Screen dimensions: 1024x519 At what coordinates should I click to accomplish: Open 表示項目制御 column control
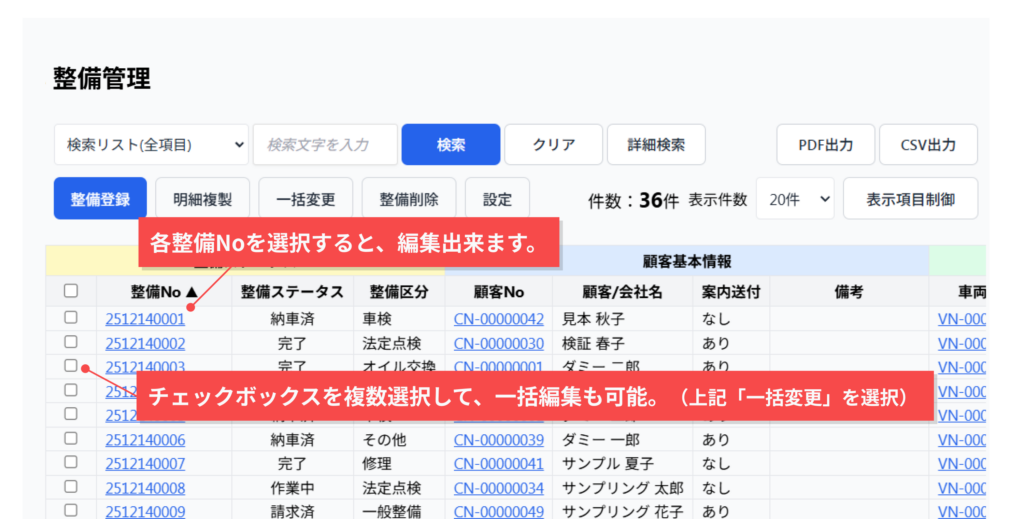[x=910, y=199]
